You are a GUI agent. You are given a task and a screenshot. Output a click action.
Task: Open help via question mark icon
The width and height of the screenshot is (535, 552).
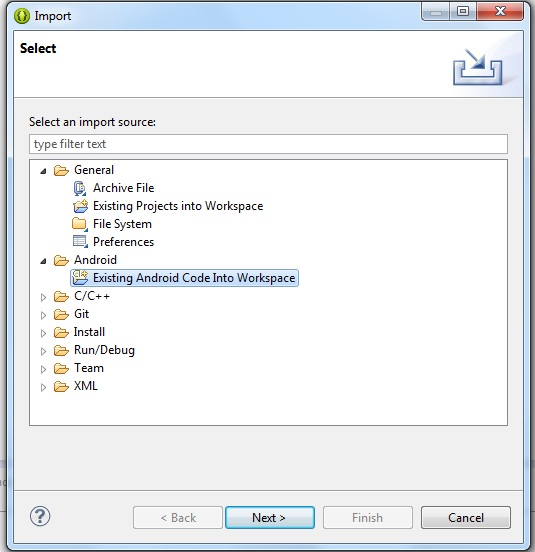coord(40,516)
